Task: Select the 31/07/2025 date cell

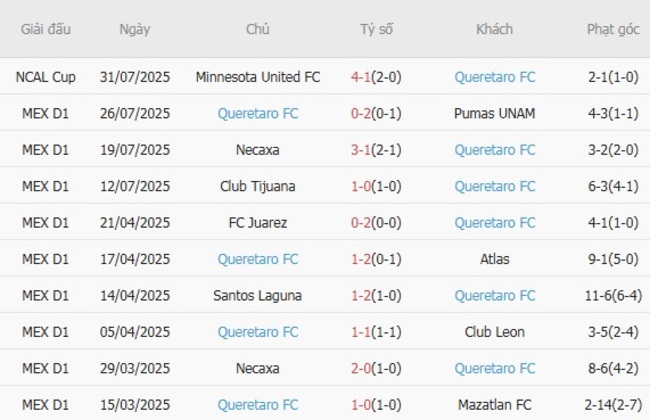Action: coord(135,77)
